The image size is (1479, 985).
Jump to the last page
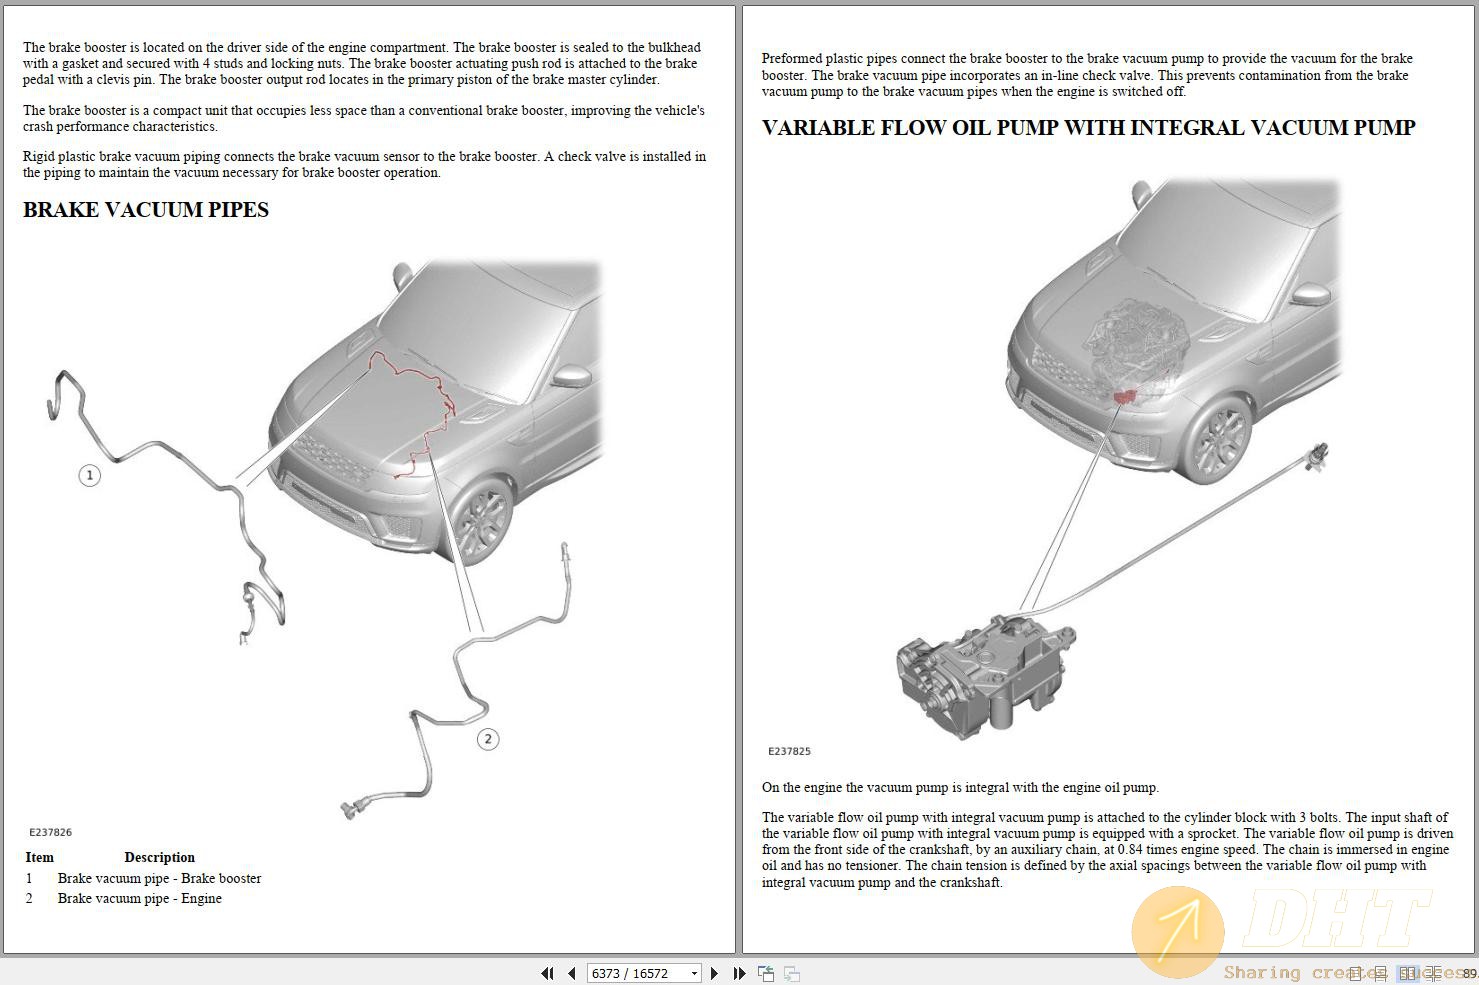click(739, 973)
